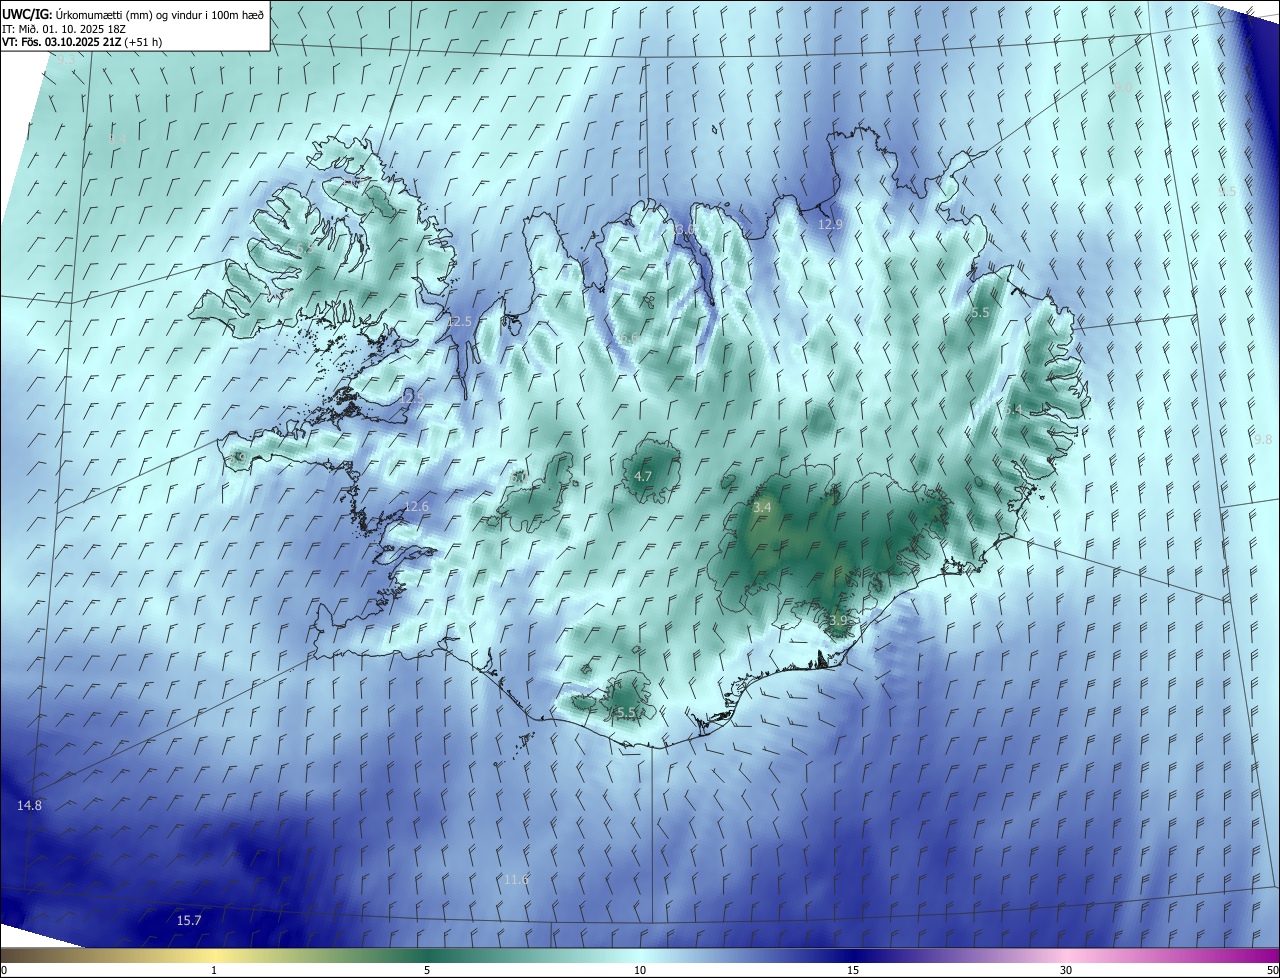The width and height of the screenshot is (1280, 978).
Task: Click the 11.6 value label on the map
Action: click(515, 880)
